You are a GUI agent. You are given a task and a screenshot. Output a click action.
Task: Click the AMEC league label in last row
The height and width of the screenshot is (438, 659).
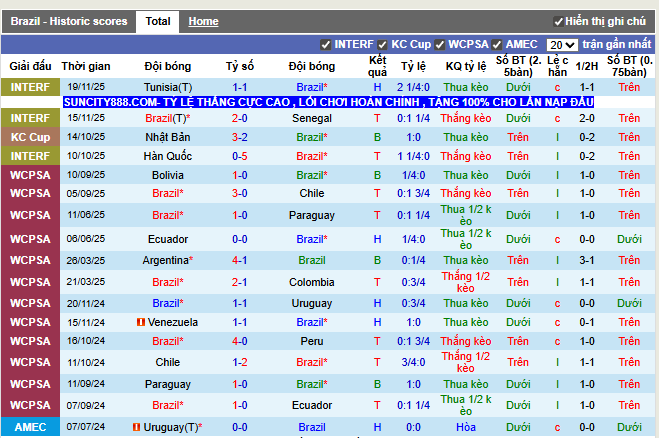tap(30, 427)
